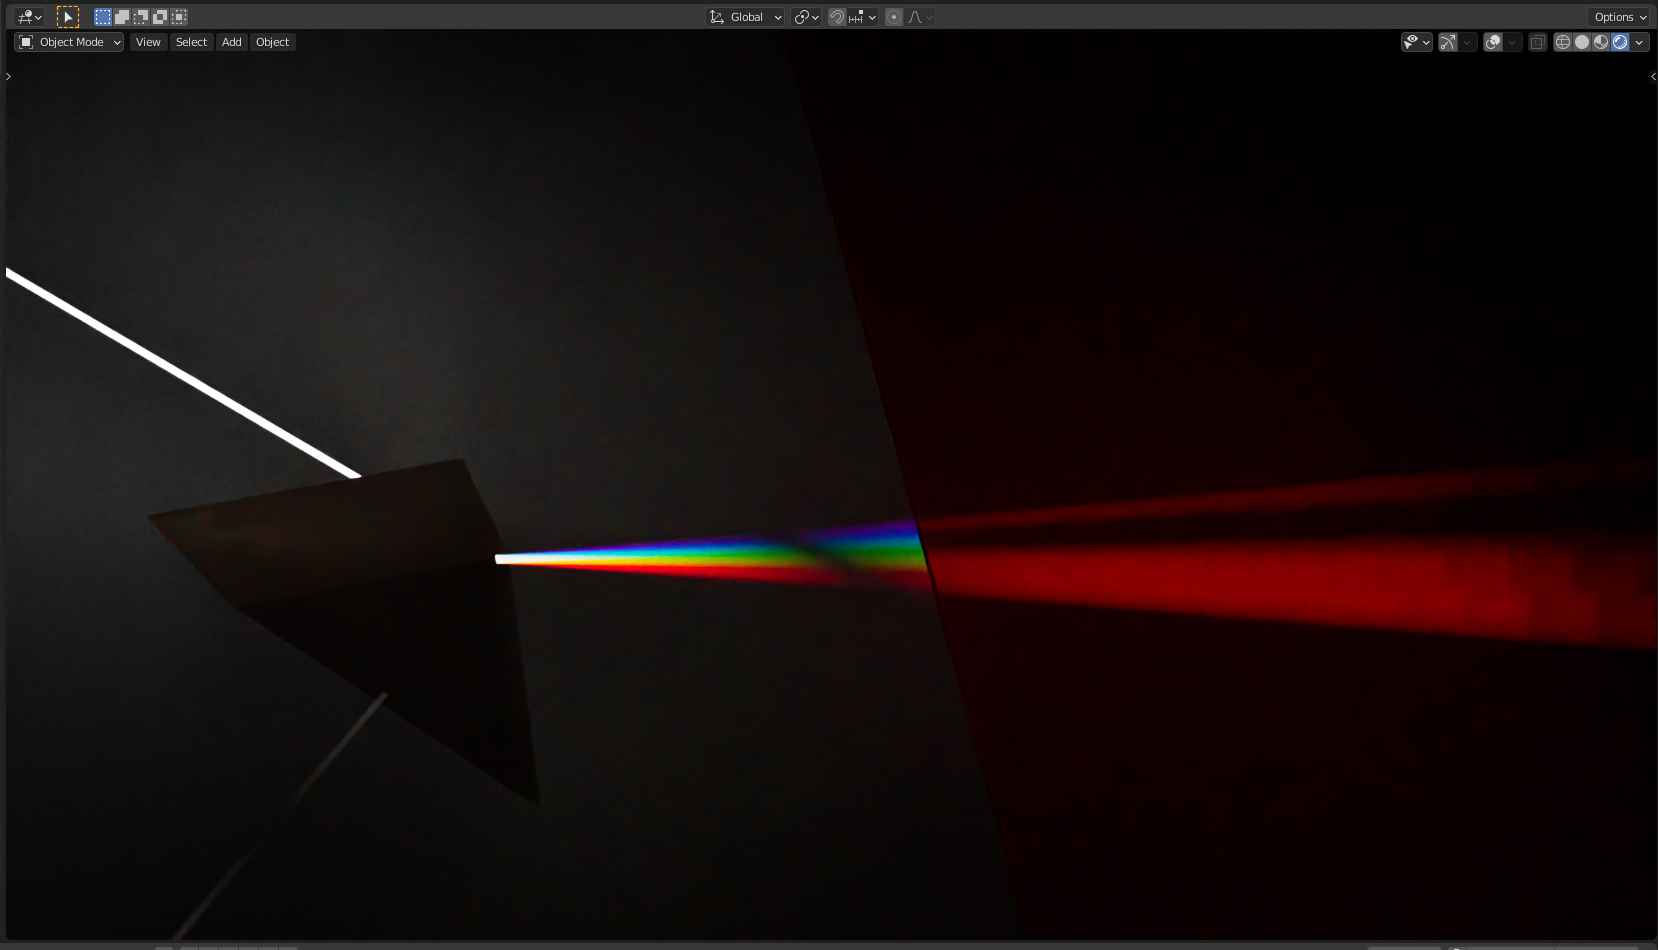Choose 'Invert existing selection' mode icon
Image resolution: width=1658 pixels, height=950 pixels.
[159, 17]
